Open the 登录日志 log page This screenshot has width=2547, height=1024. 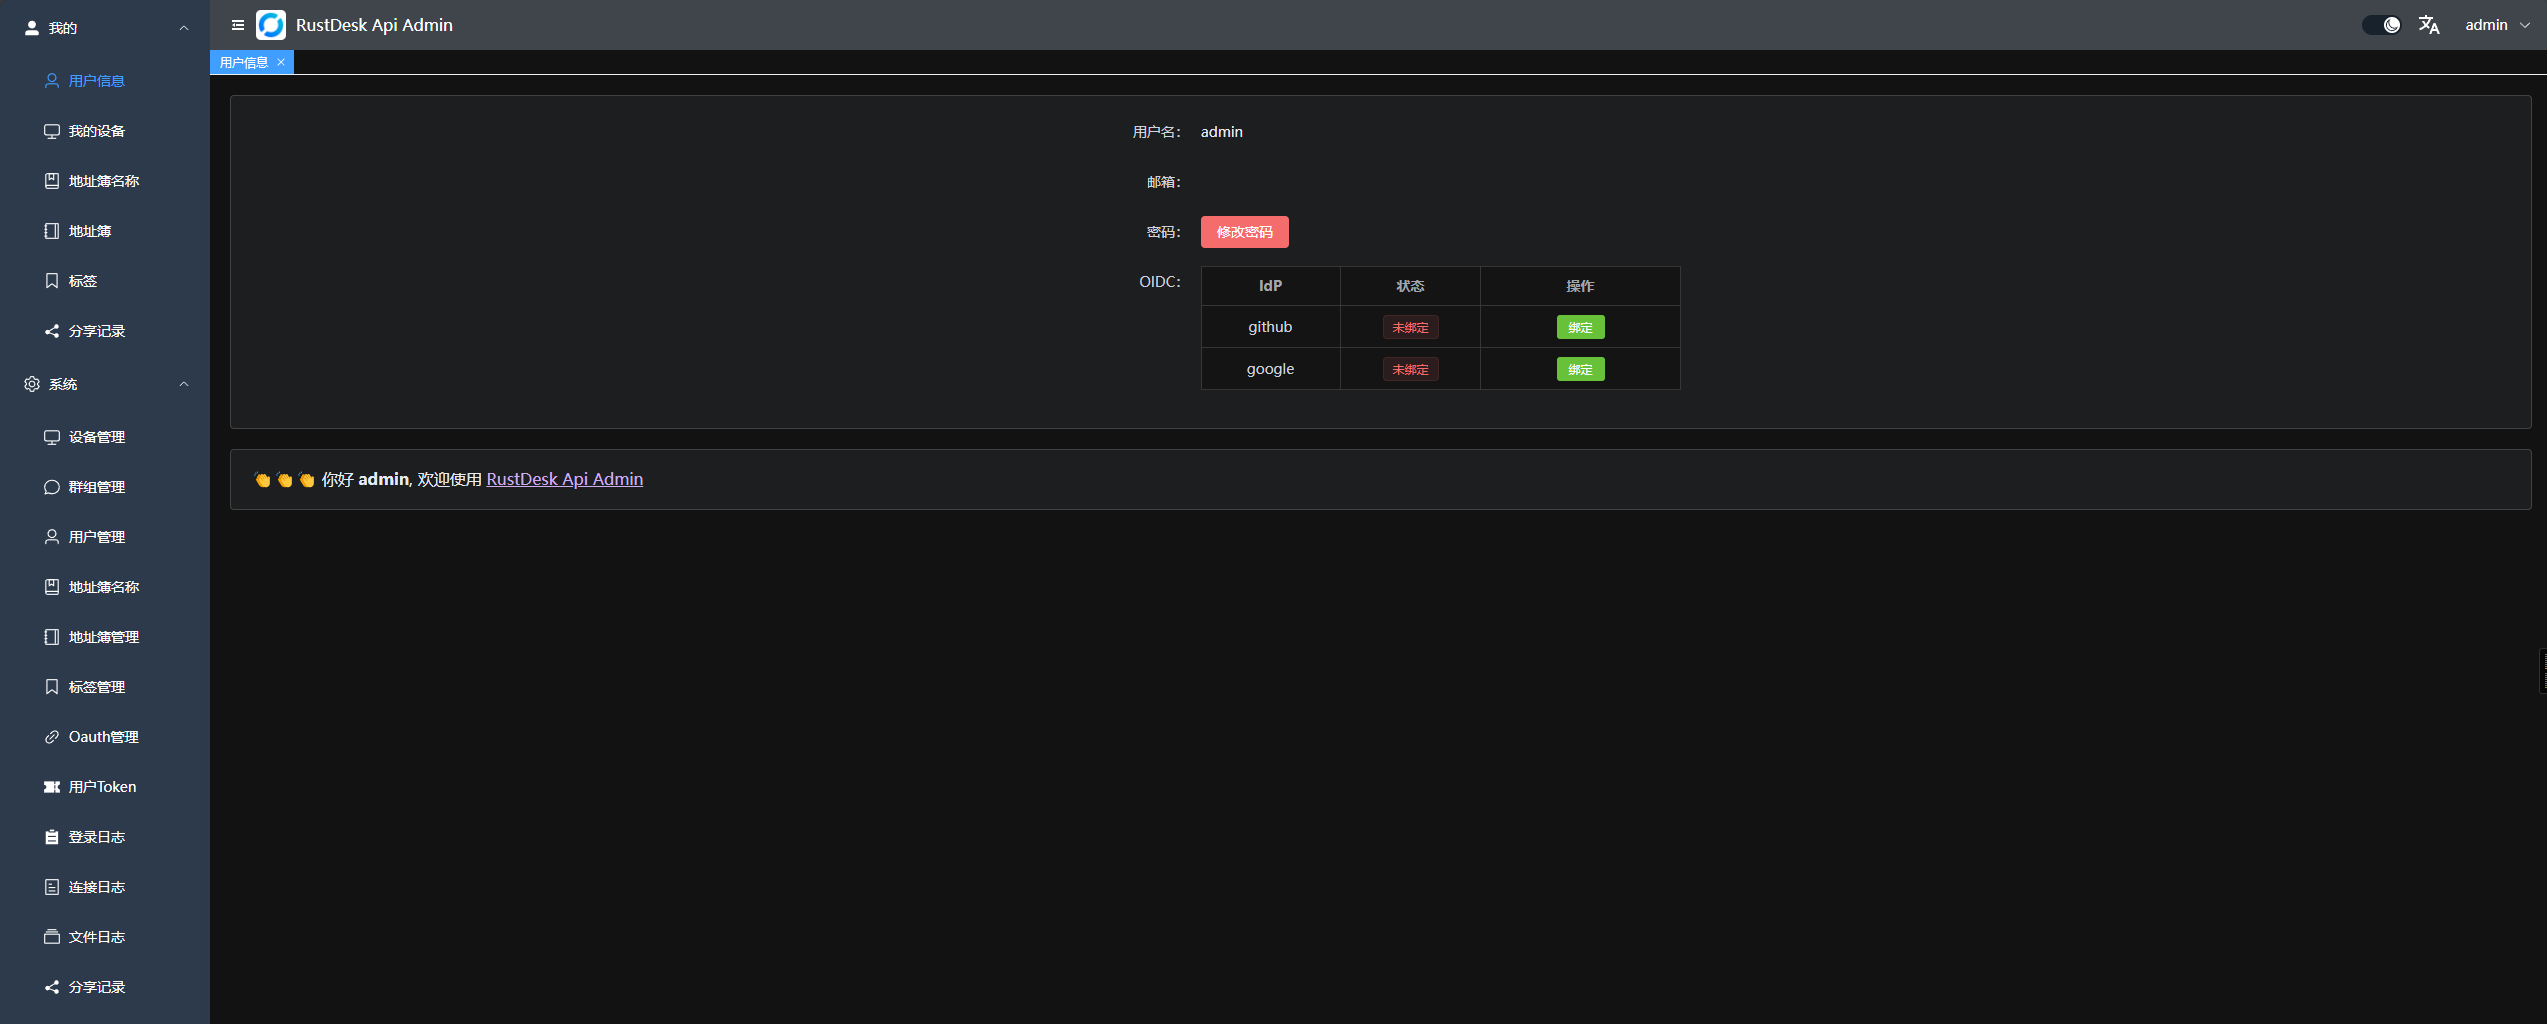tap(97, 836)
